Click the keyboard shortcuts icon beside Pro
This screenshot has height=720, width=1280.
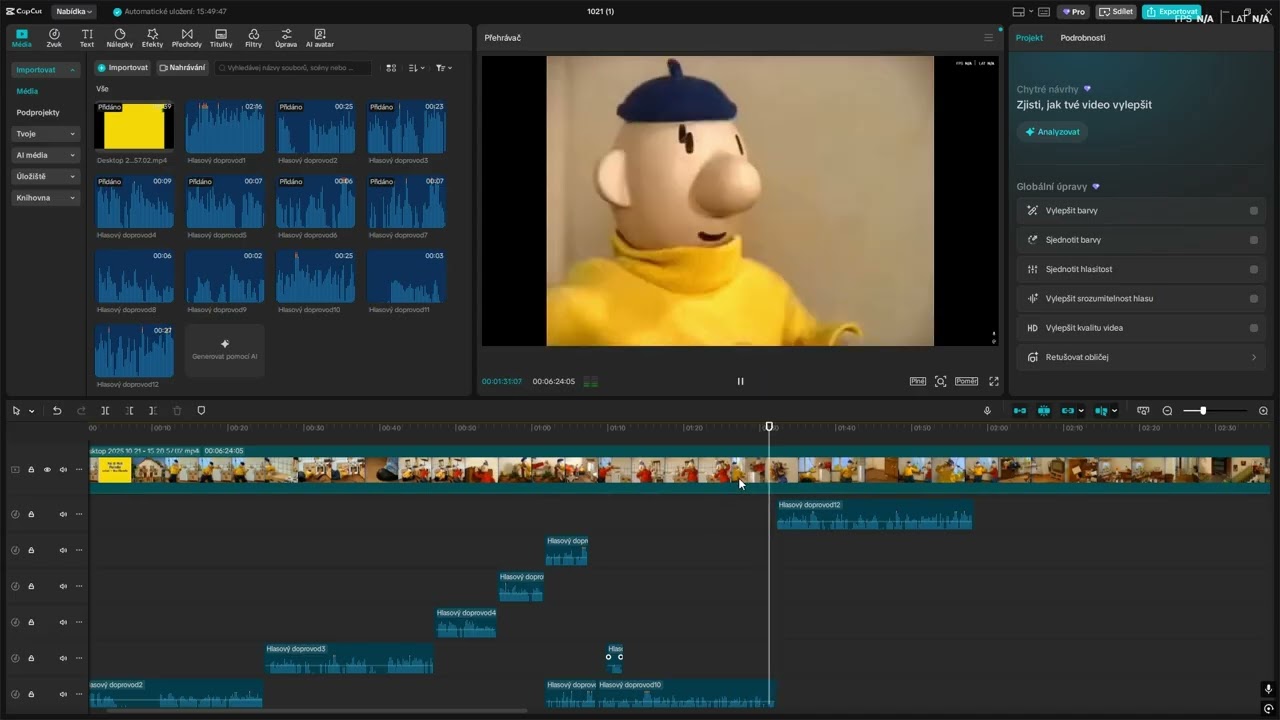tap(1044, 12)
